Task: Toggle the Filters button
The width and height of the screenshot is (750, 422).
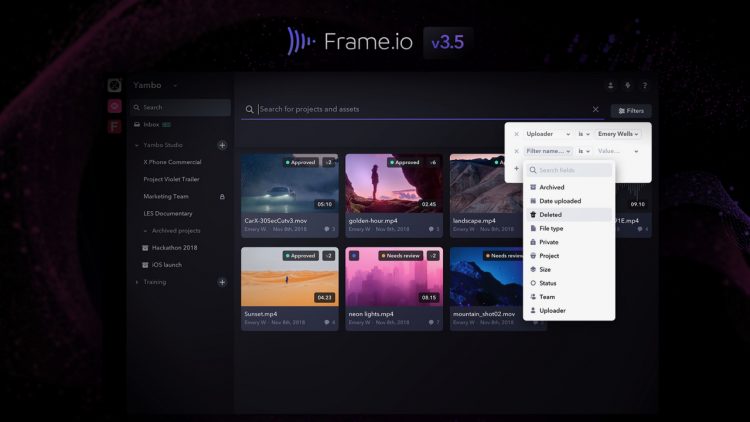Action: click(x=631, y=111)
